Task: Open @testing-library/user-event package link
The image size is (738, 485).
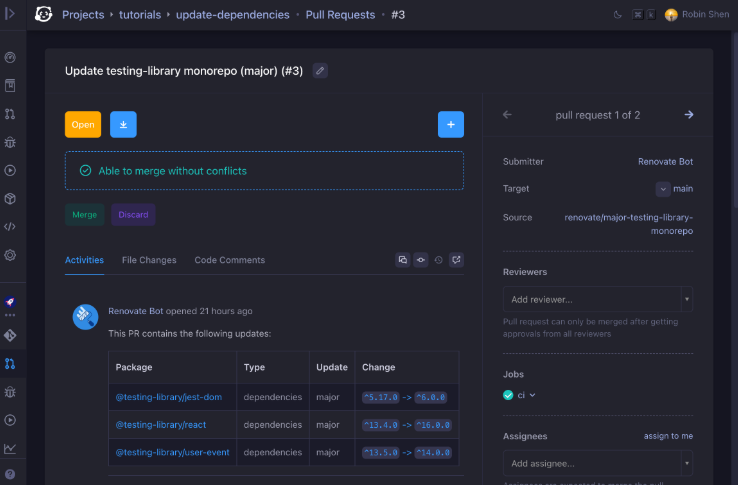Action: 173,452
